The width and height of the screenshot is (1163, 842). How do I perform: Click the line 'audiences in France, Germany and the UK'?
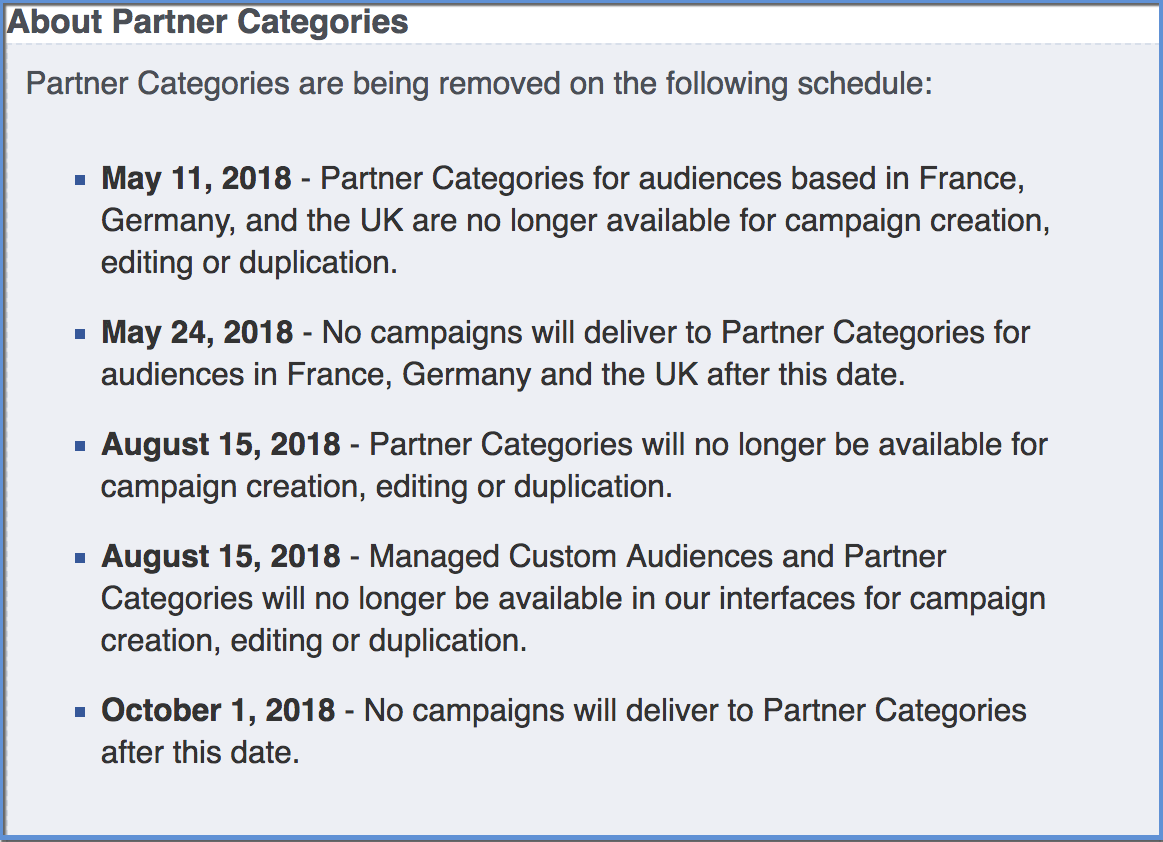click(401, 375)
